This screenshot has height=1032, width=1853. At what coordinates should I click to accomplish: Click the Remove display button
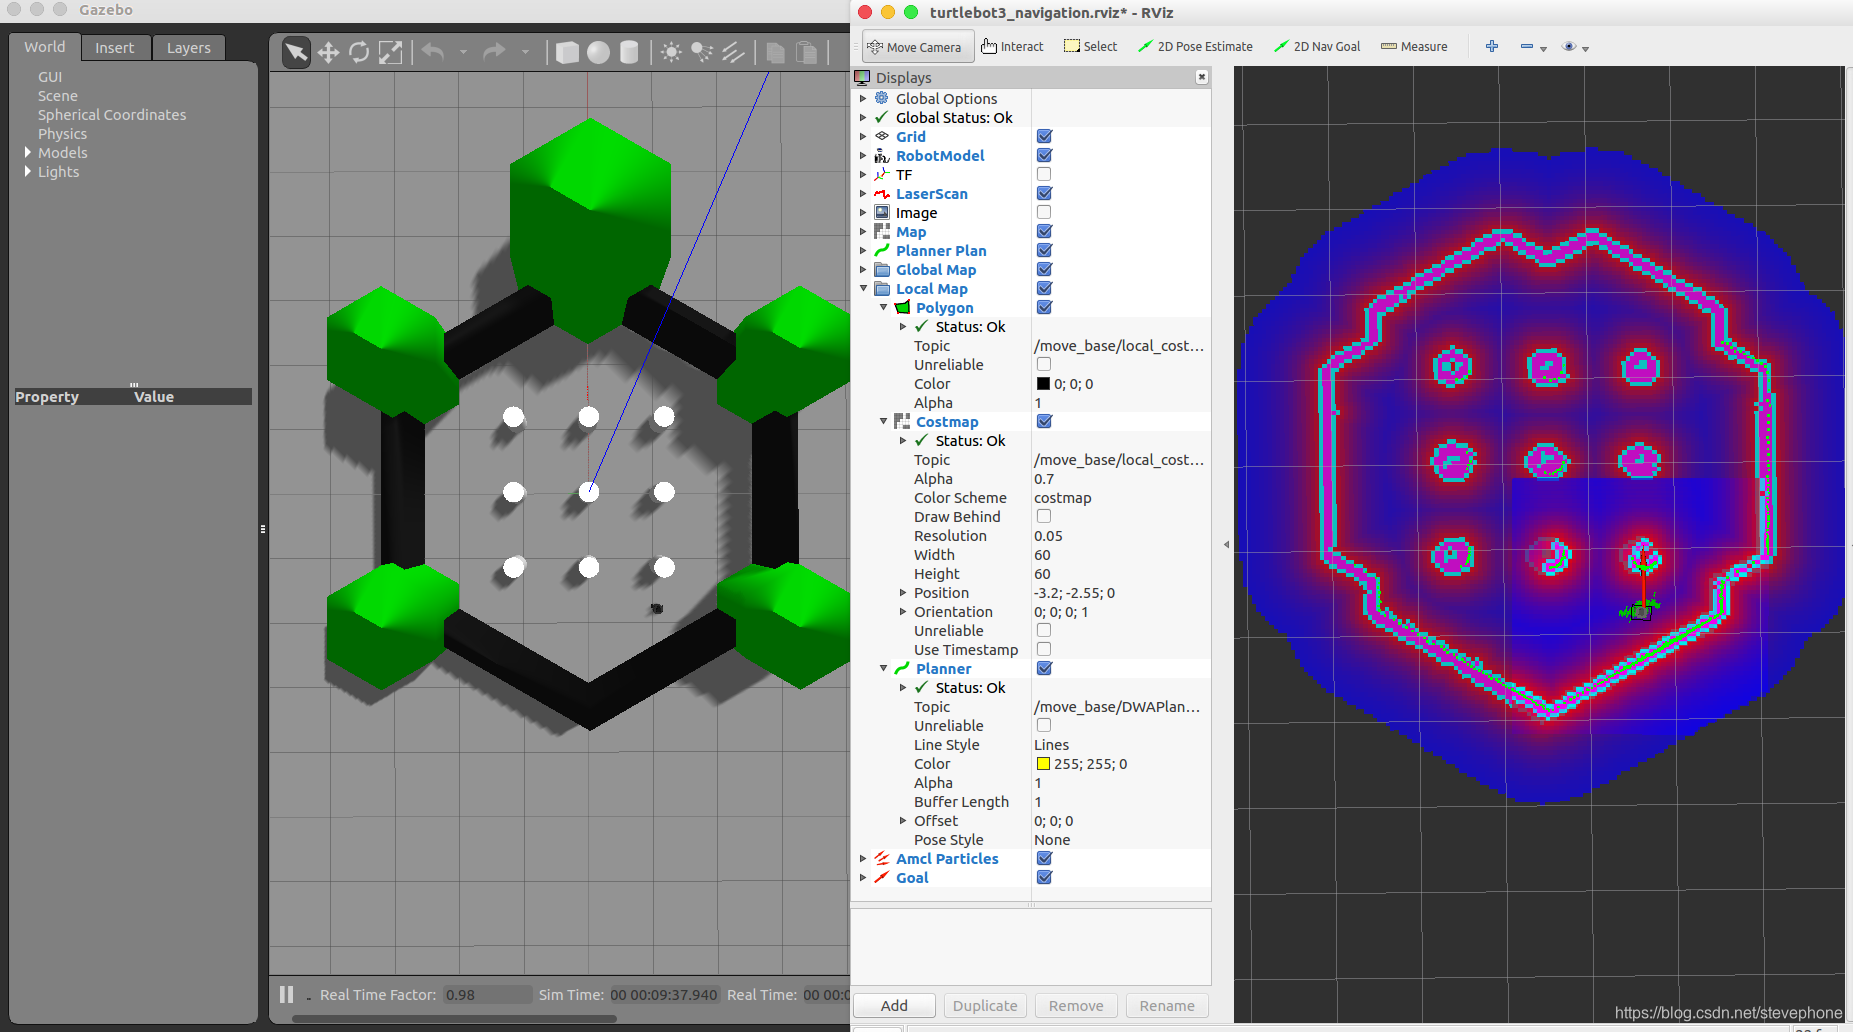(1076, 1005)
